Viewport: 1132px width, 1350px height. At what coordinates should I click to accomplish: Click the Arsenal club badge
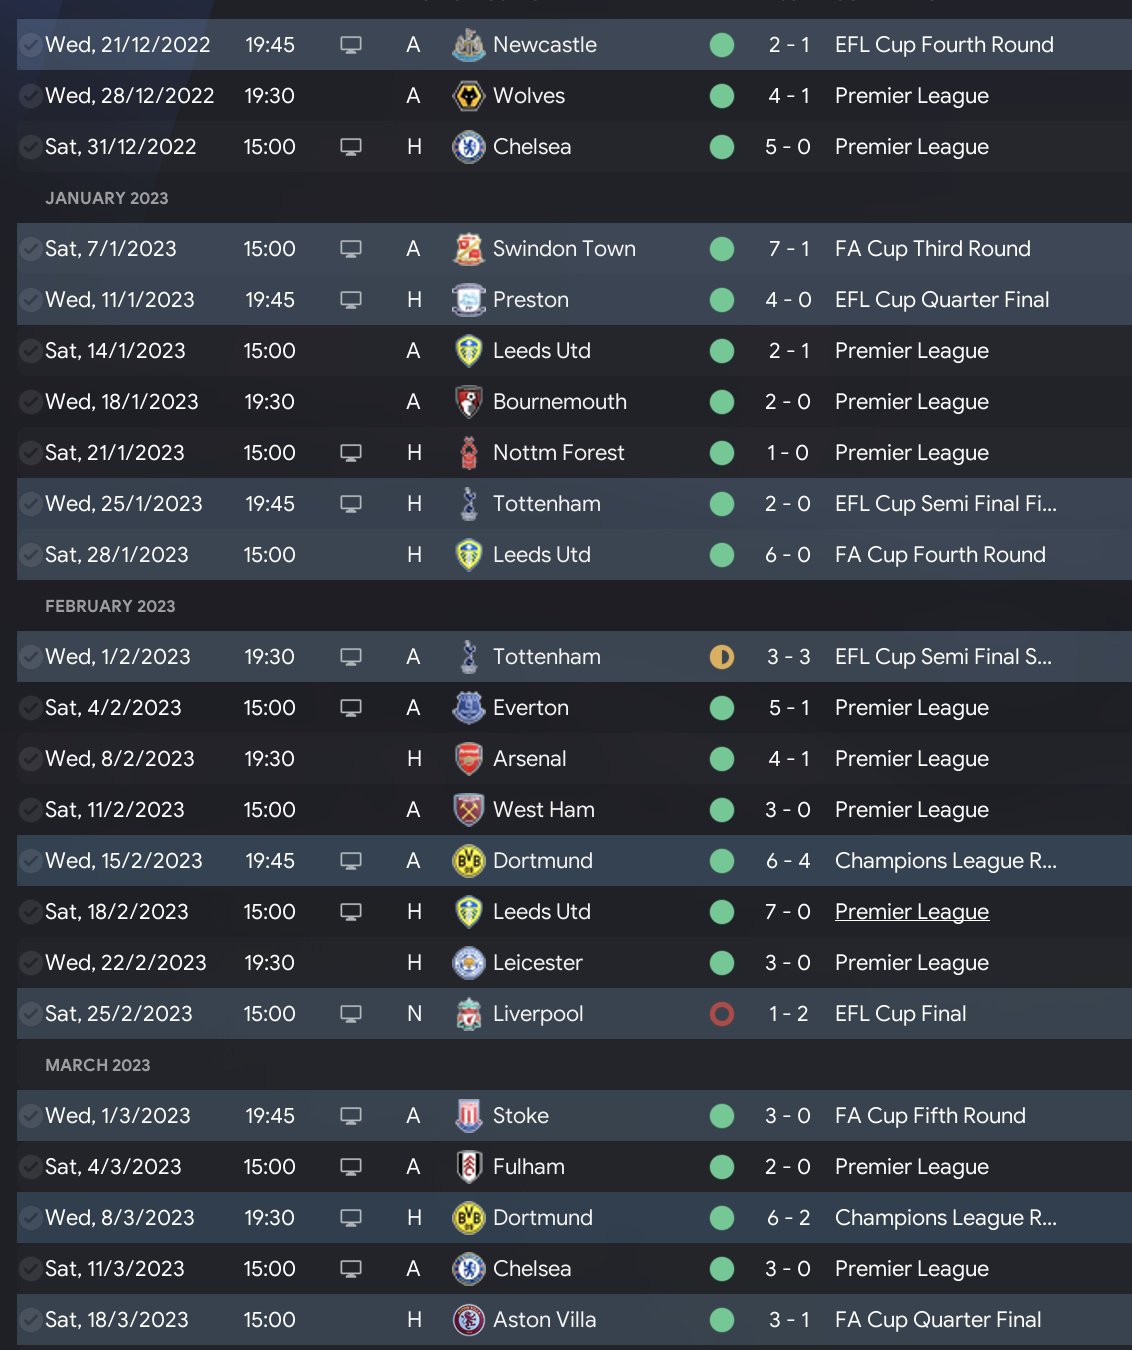click(468, 759)
